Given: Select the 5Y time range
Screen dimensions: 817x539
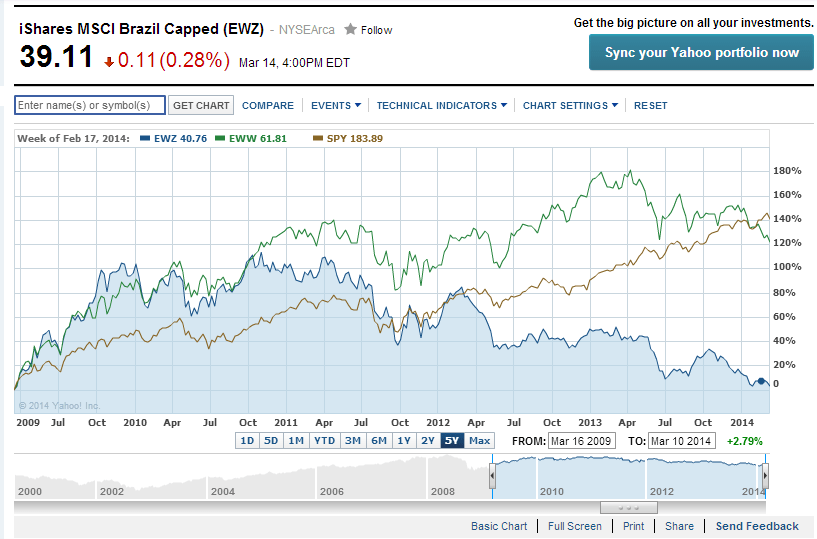Looking at the screenshot, I should point(452,440).
